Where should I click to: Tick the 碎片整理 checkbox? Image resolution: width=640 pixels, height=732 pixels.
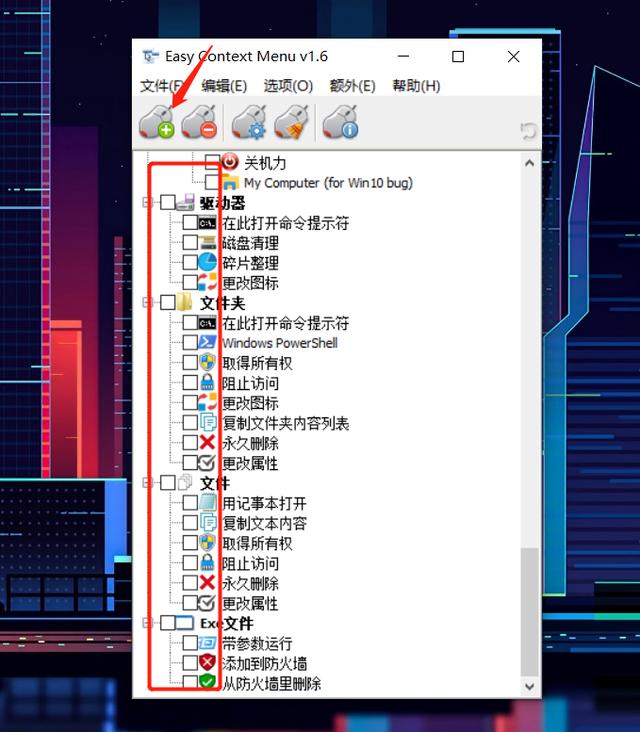pyautogui.click(x=190, y=262)
